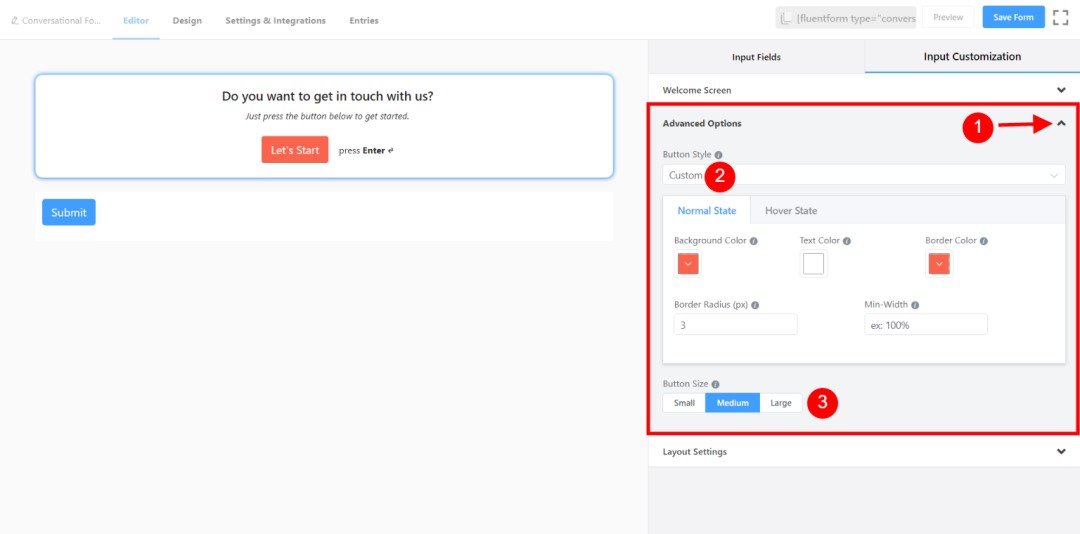Open the Border Color swatch
Viewport: 1080px width, 534px height.
[x=939, y=264]
